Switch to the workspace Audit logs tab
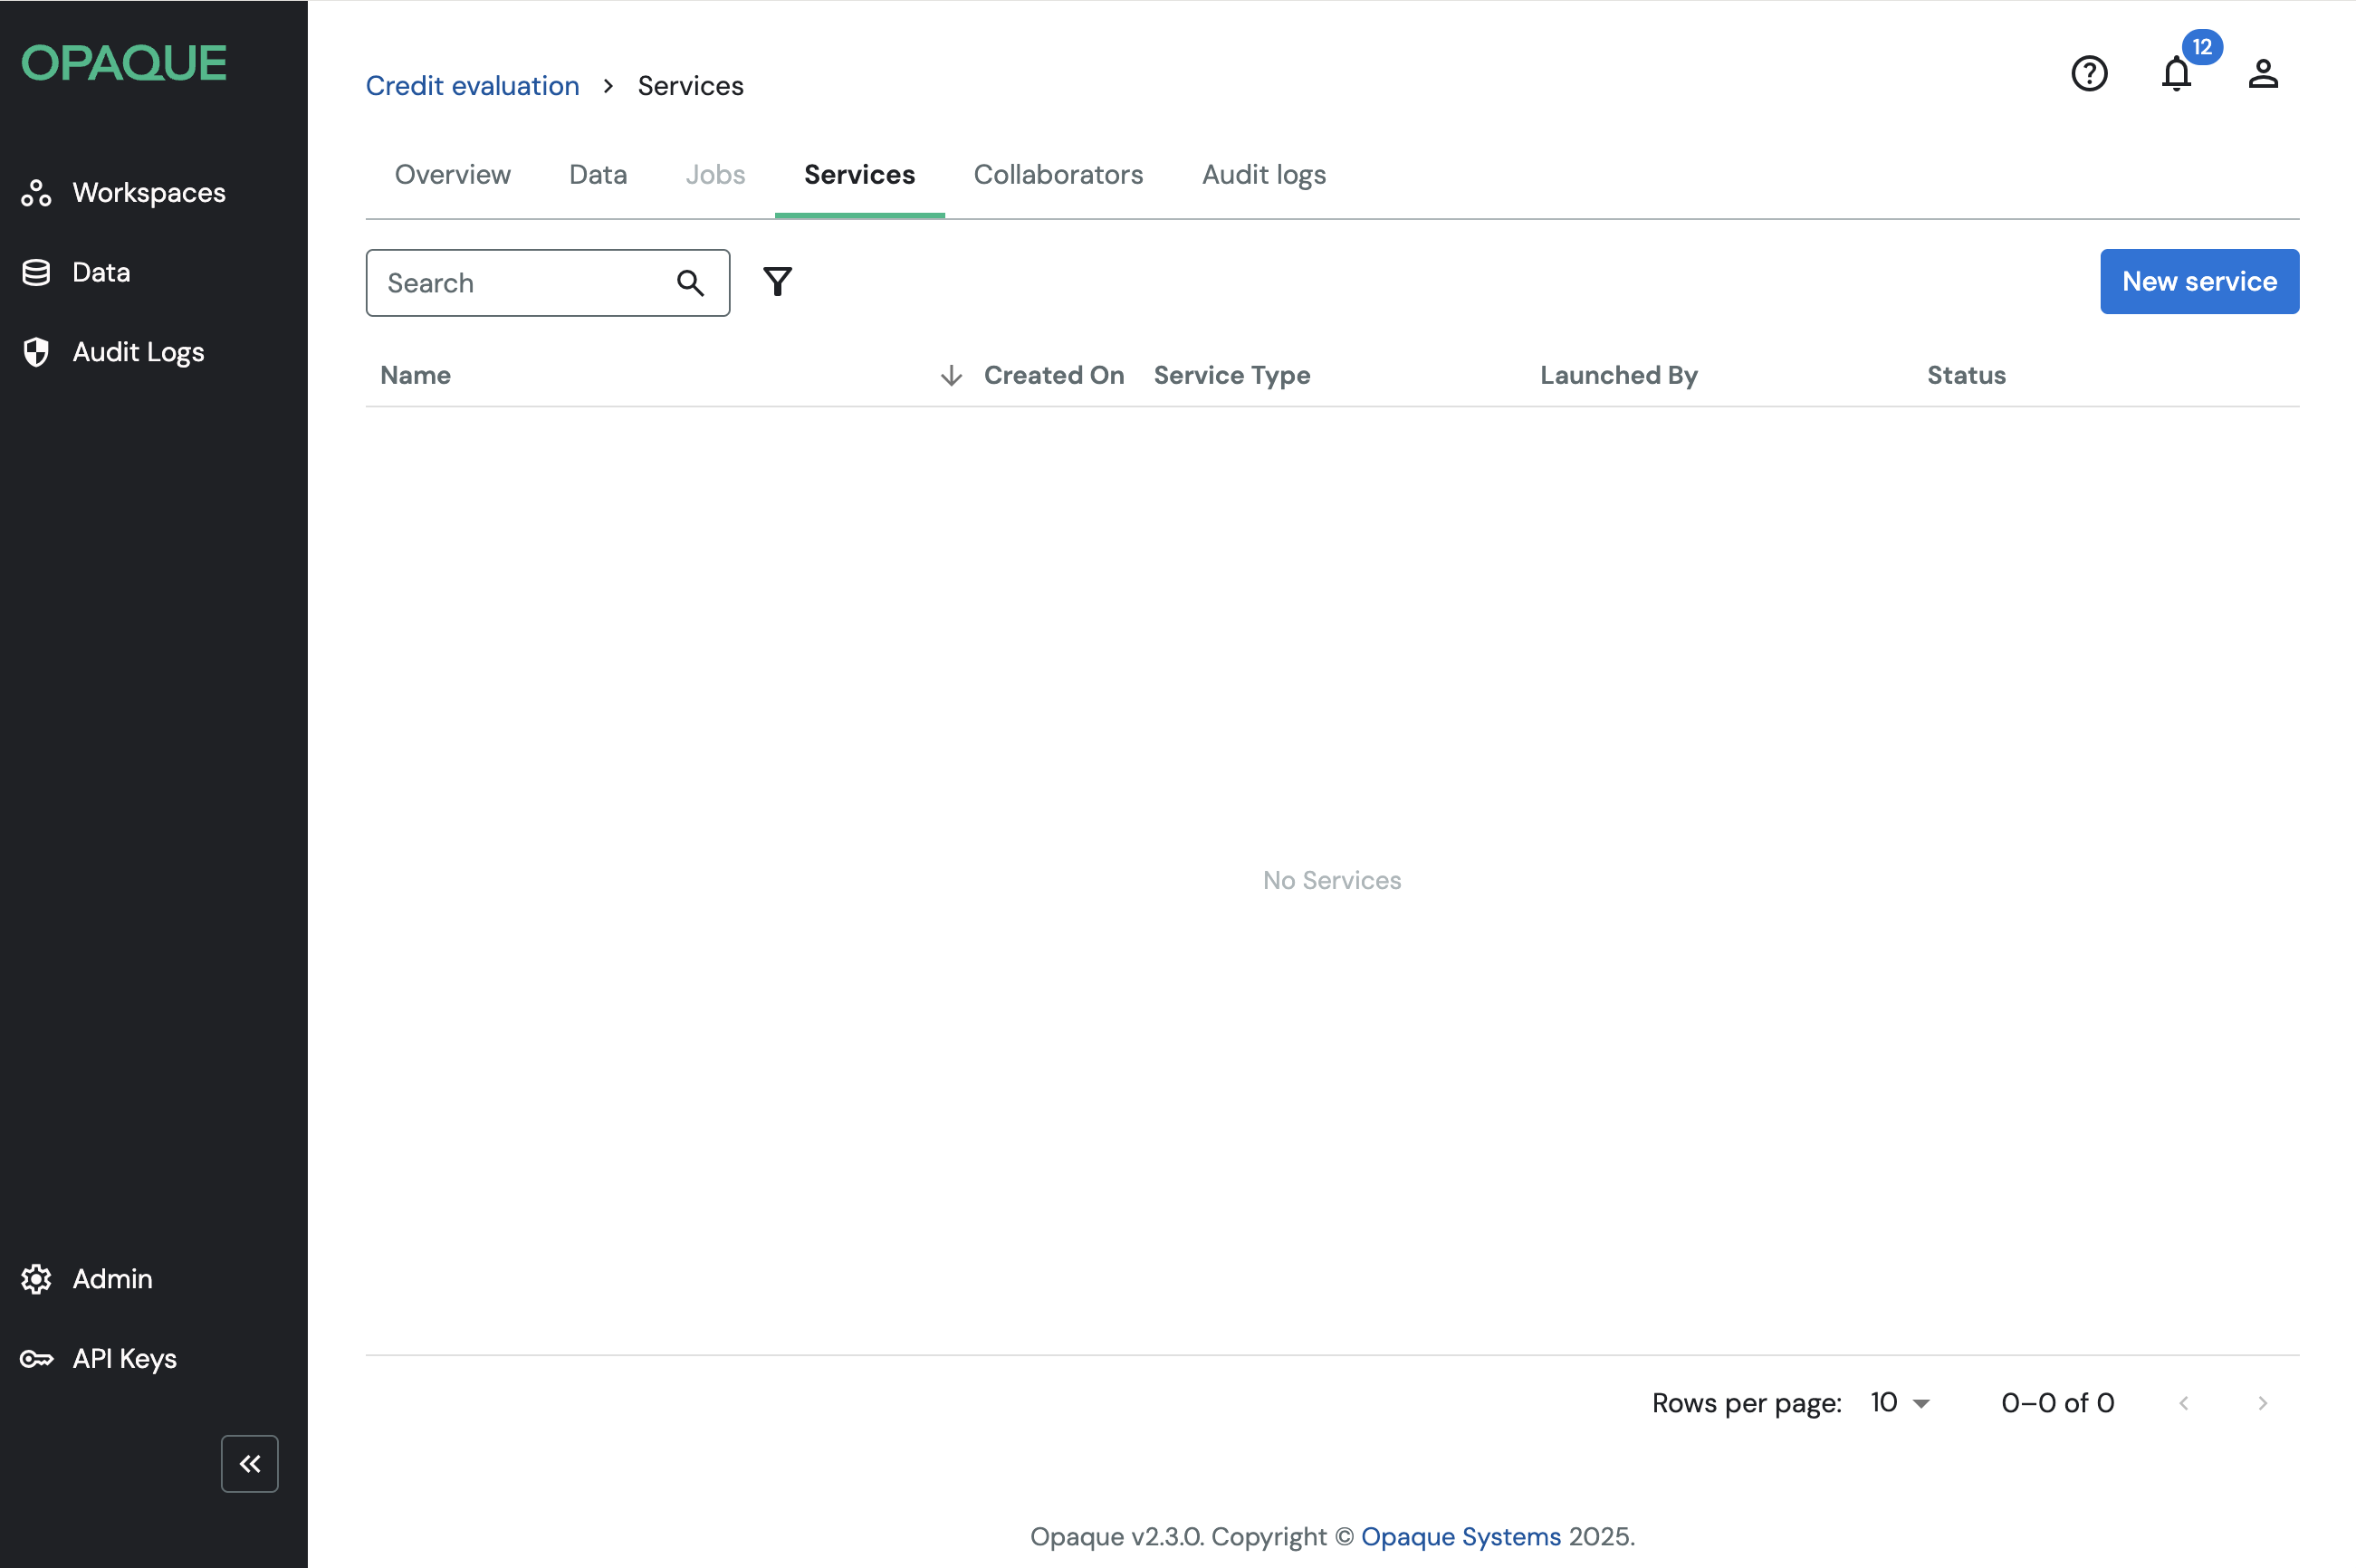 (x=1264, y=174)
